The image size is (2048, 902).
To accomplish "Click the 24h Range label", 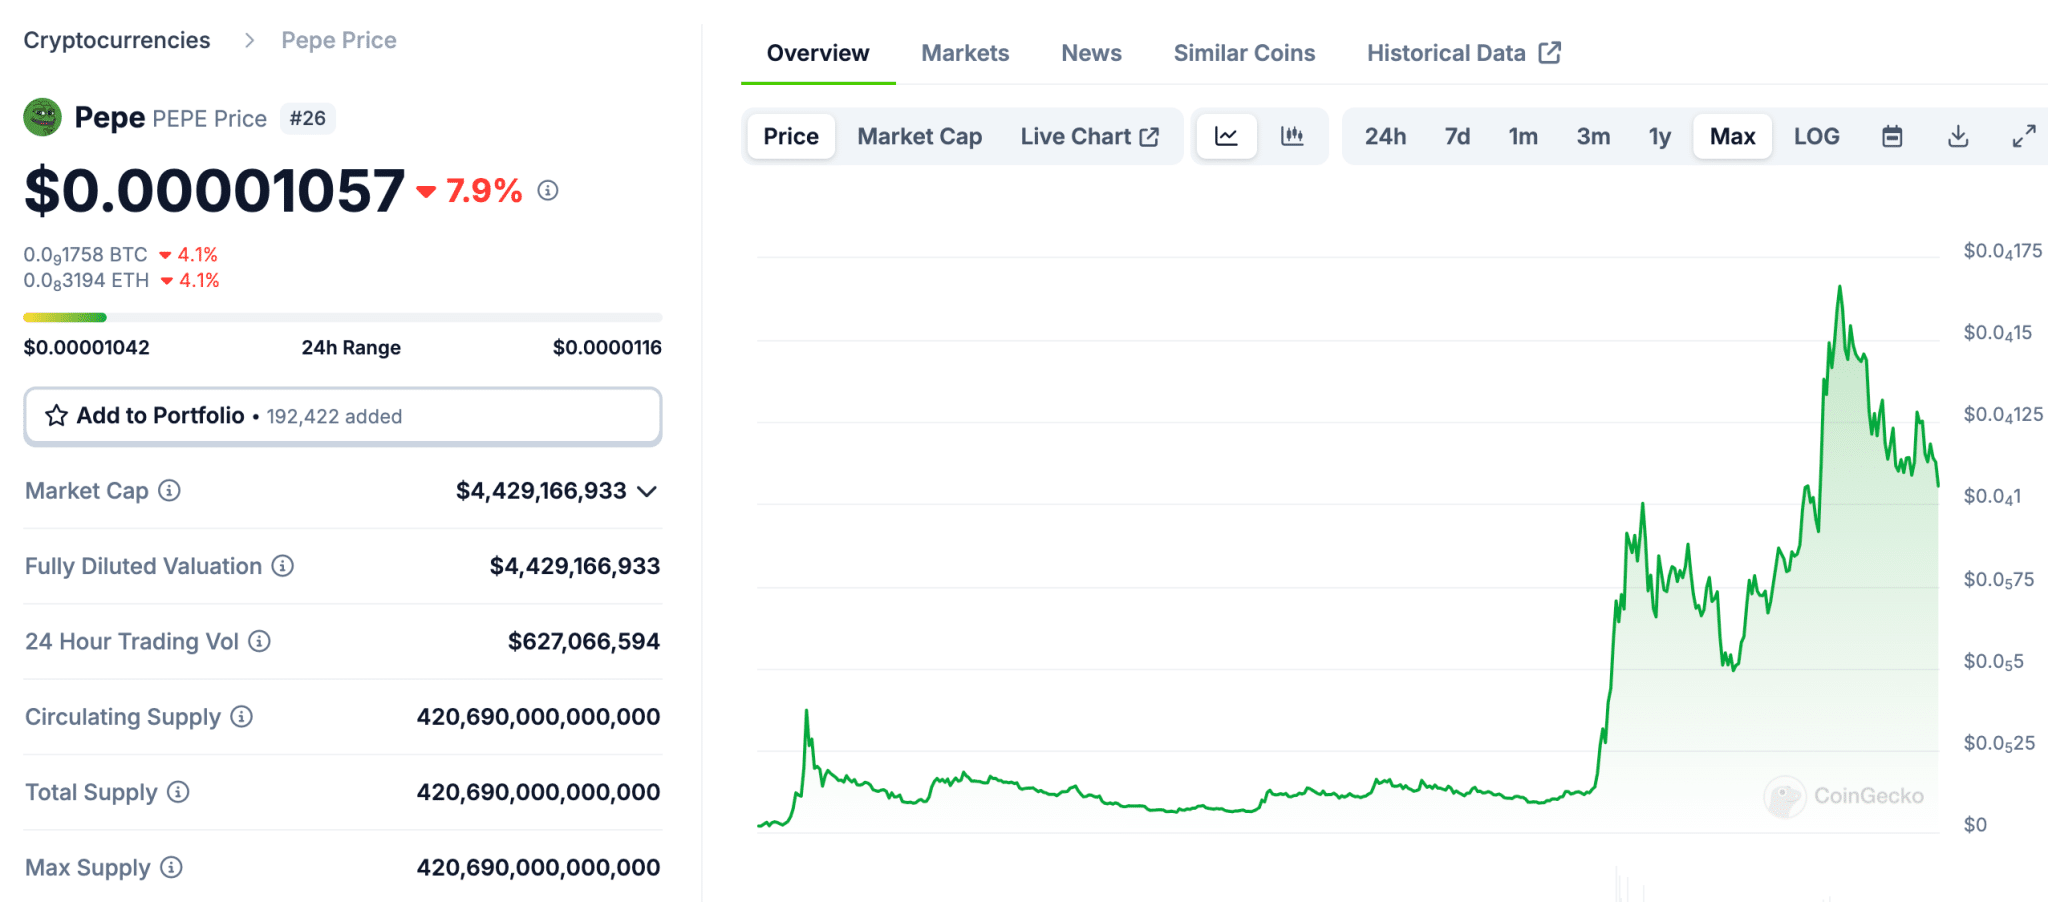I will (351, 347).
